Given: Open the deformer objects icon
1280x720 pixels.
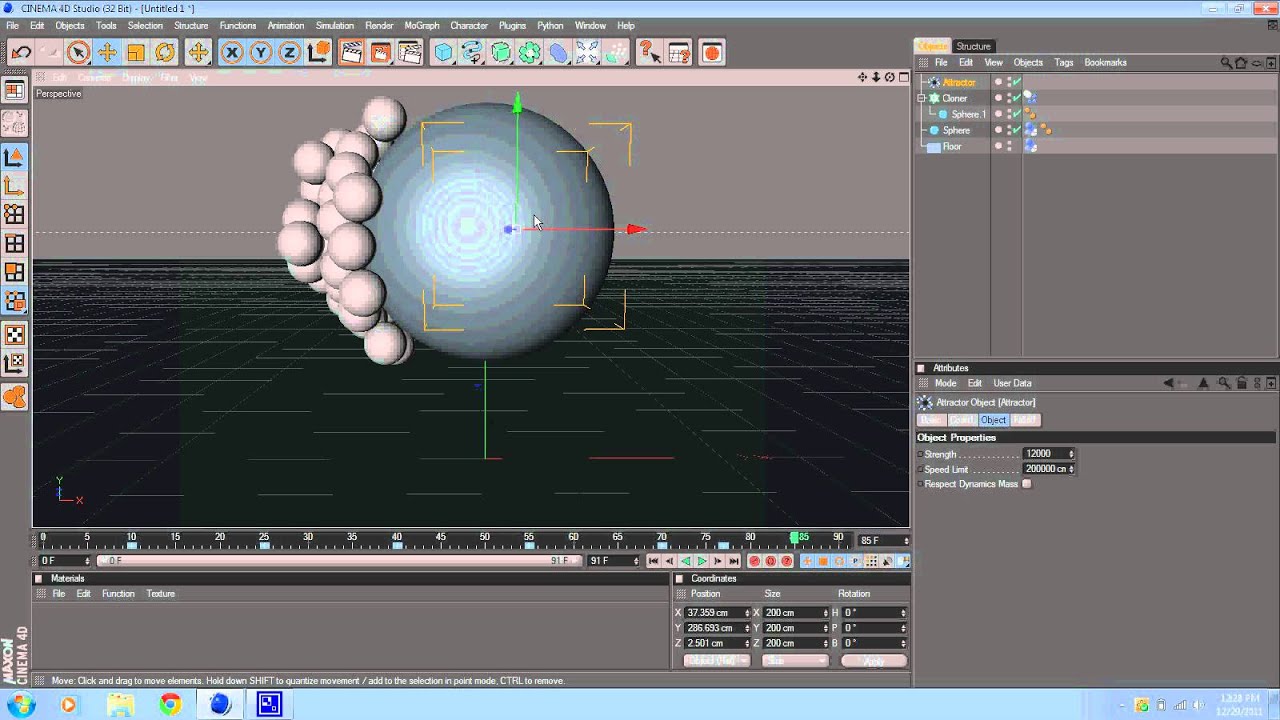Looking at the screenshot, I should (x=559, y=52).
